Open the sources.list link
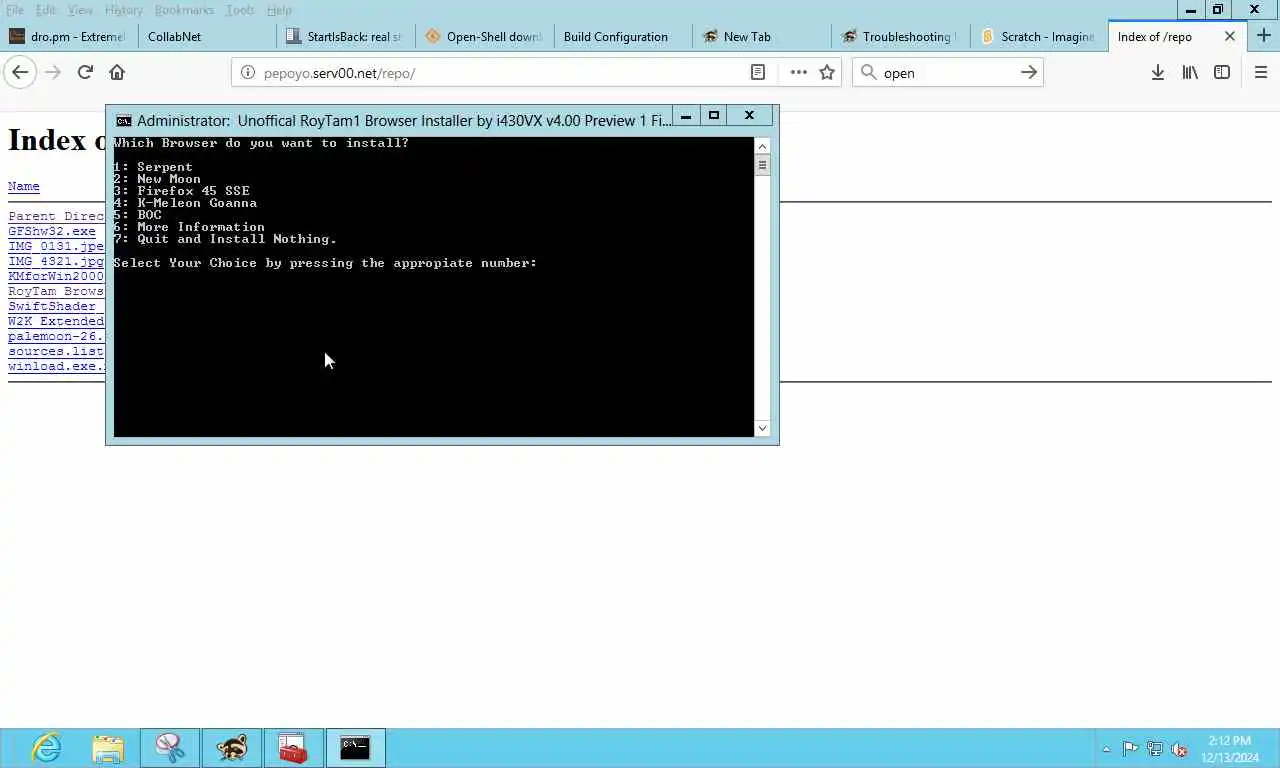1280x768 pixels. (56, 351)
